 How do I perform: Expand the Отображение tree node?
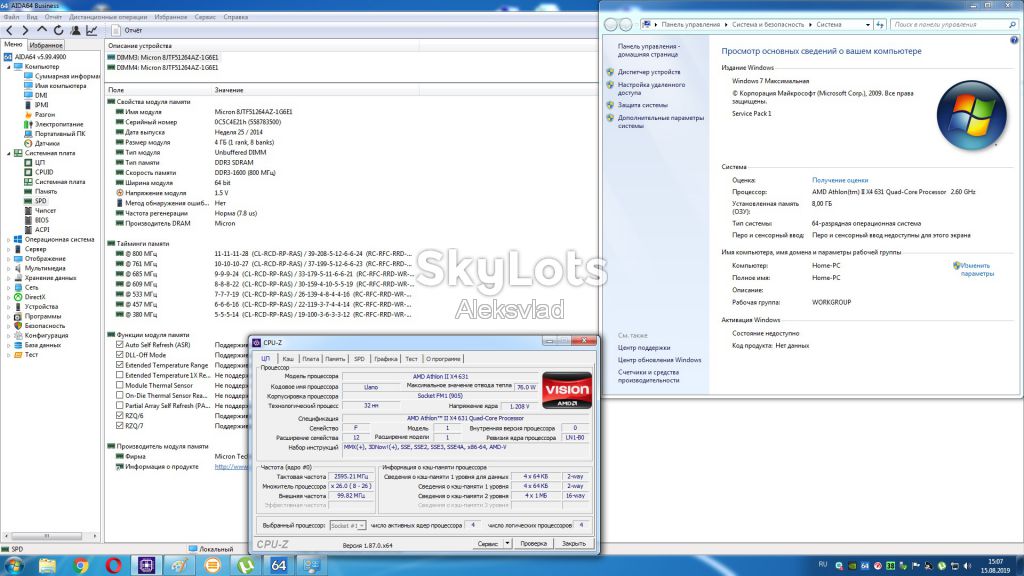coord(8,259)
